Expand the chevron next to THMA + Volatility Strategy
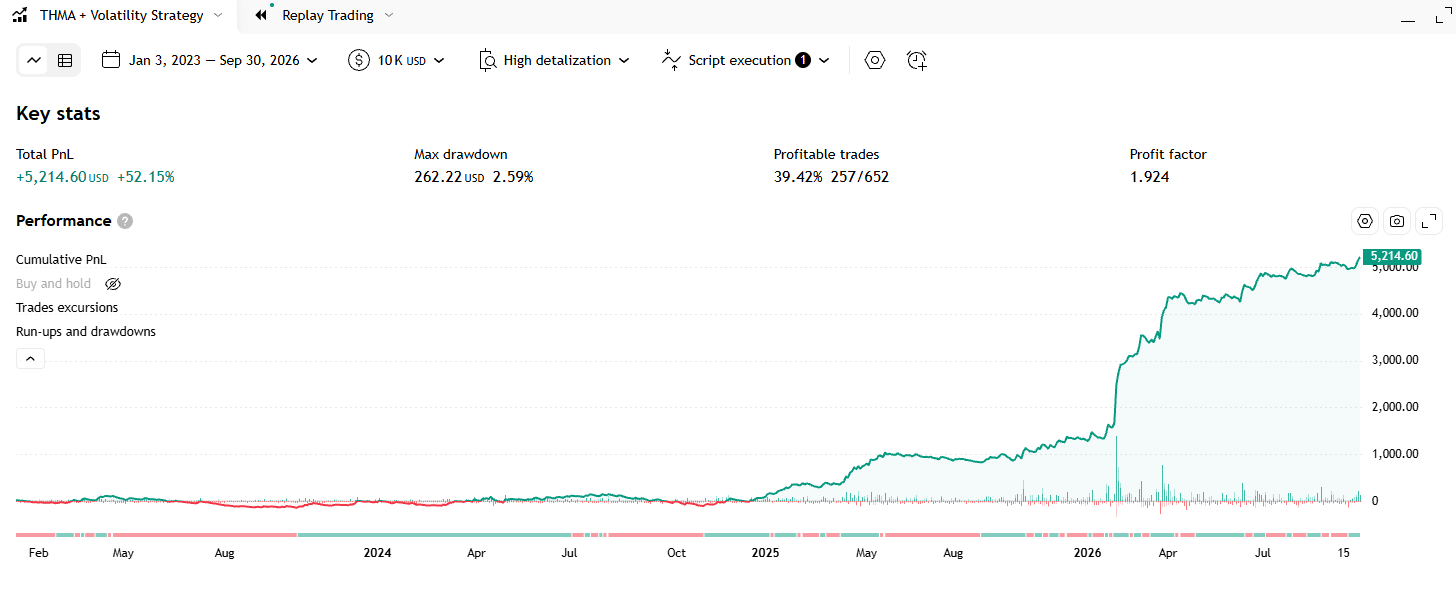 [218, 15]
